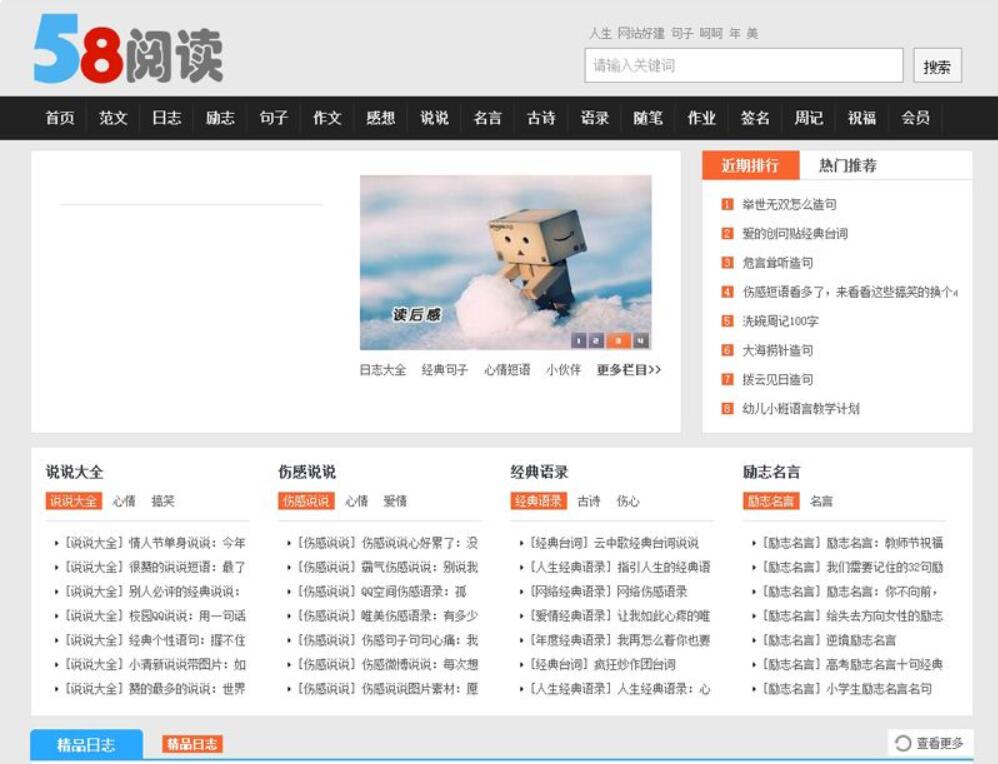Expand the 古诗 filter under 经典语录
The width and height of the screenshot is (998, 764).
pos(589,501)
